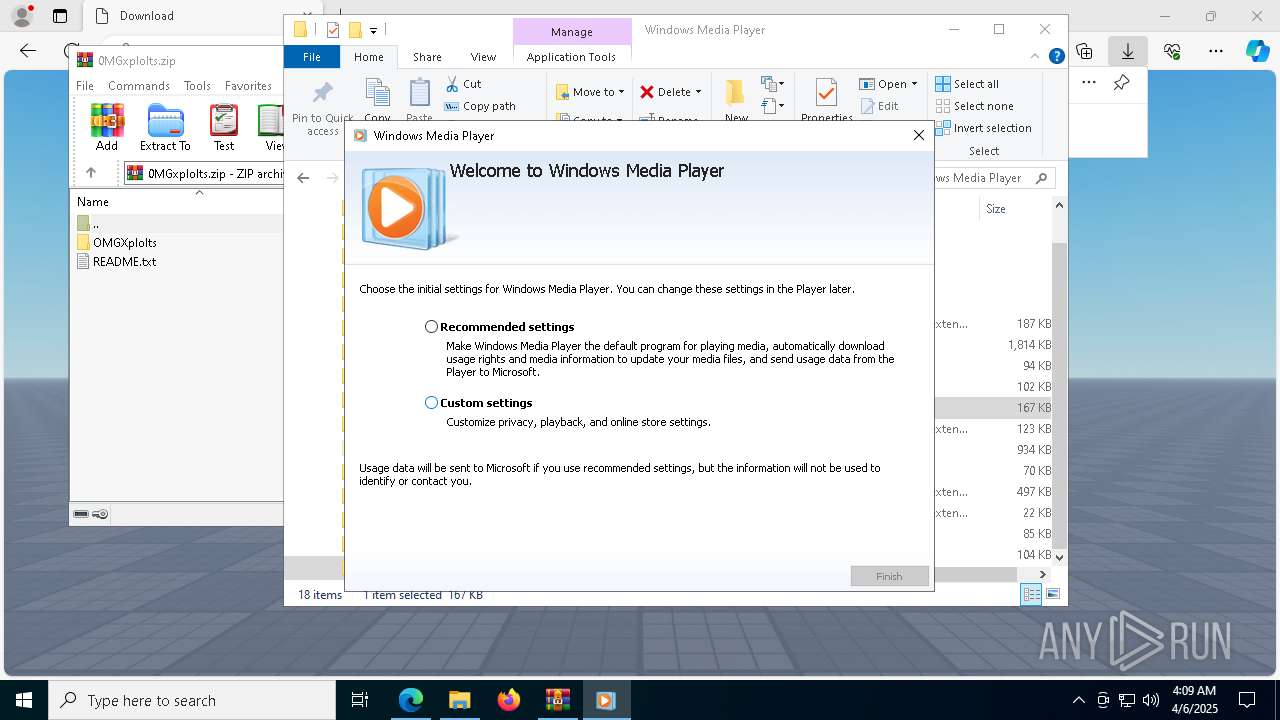This screenshot has height=720, width=1280.
Task: Click the Name column header in WinRAR
Action: click(x=93, y=202)
